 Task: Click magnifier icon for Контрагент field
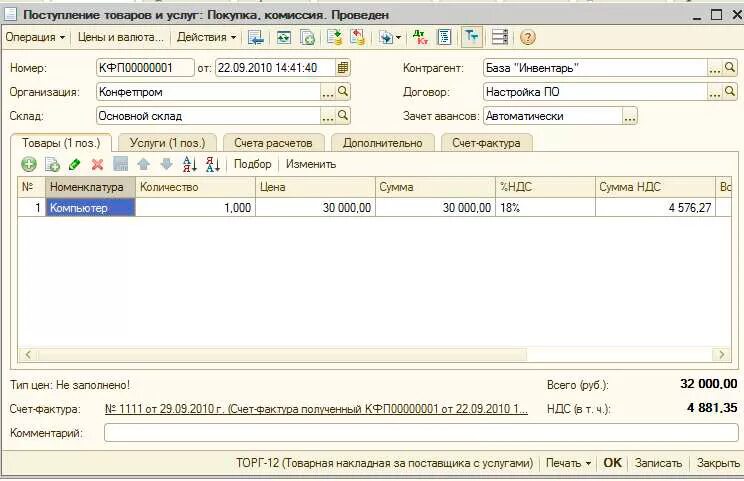[730, 68]
